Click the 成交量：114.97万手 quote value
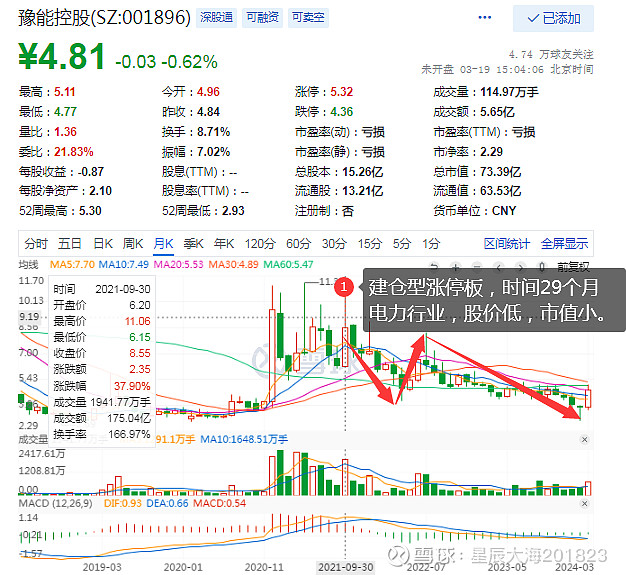This screenshot has width=626, height=575. point(486,92)
